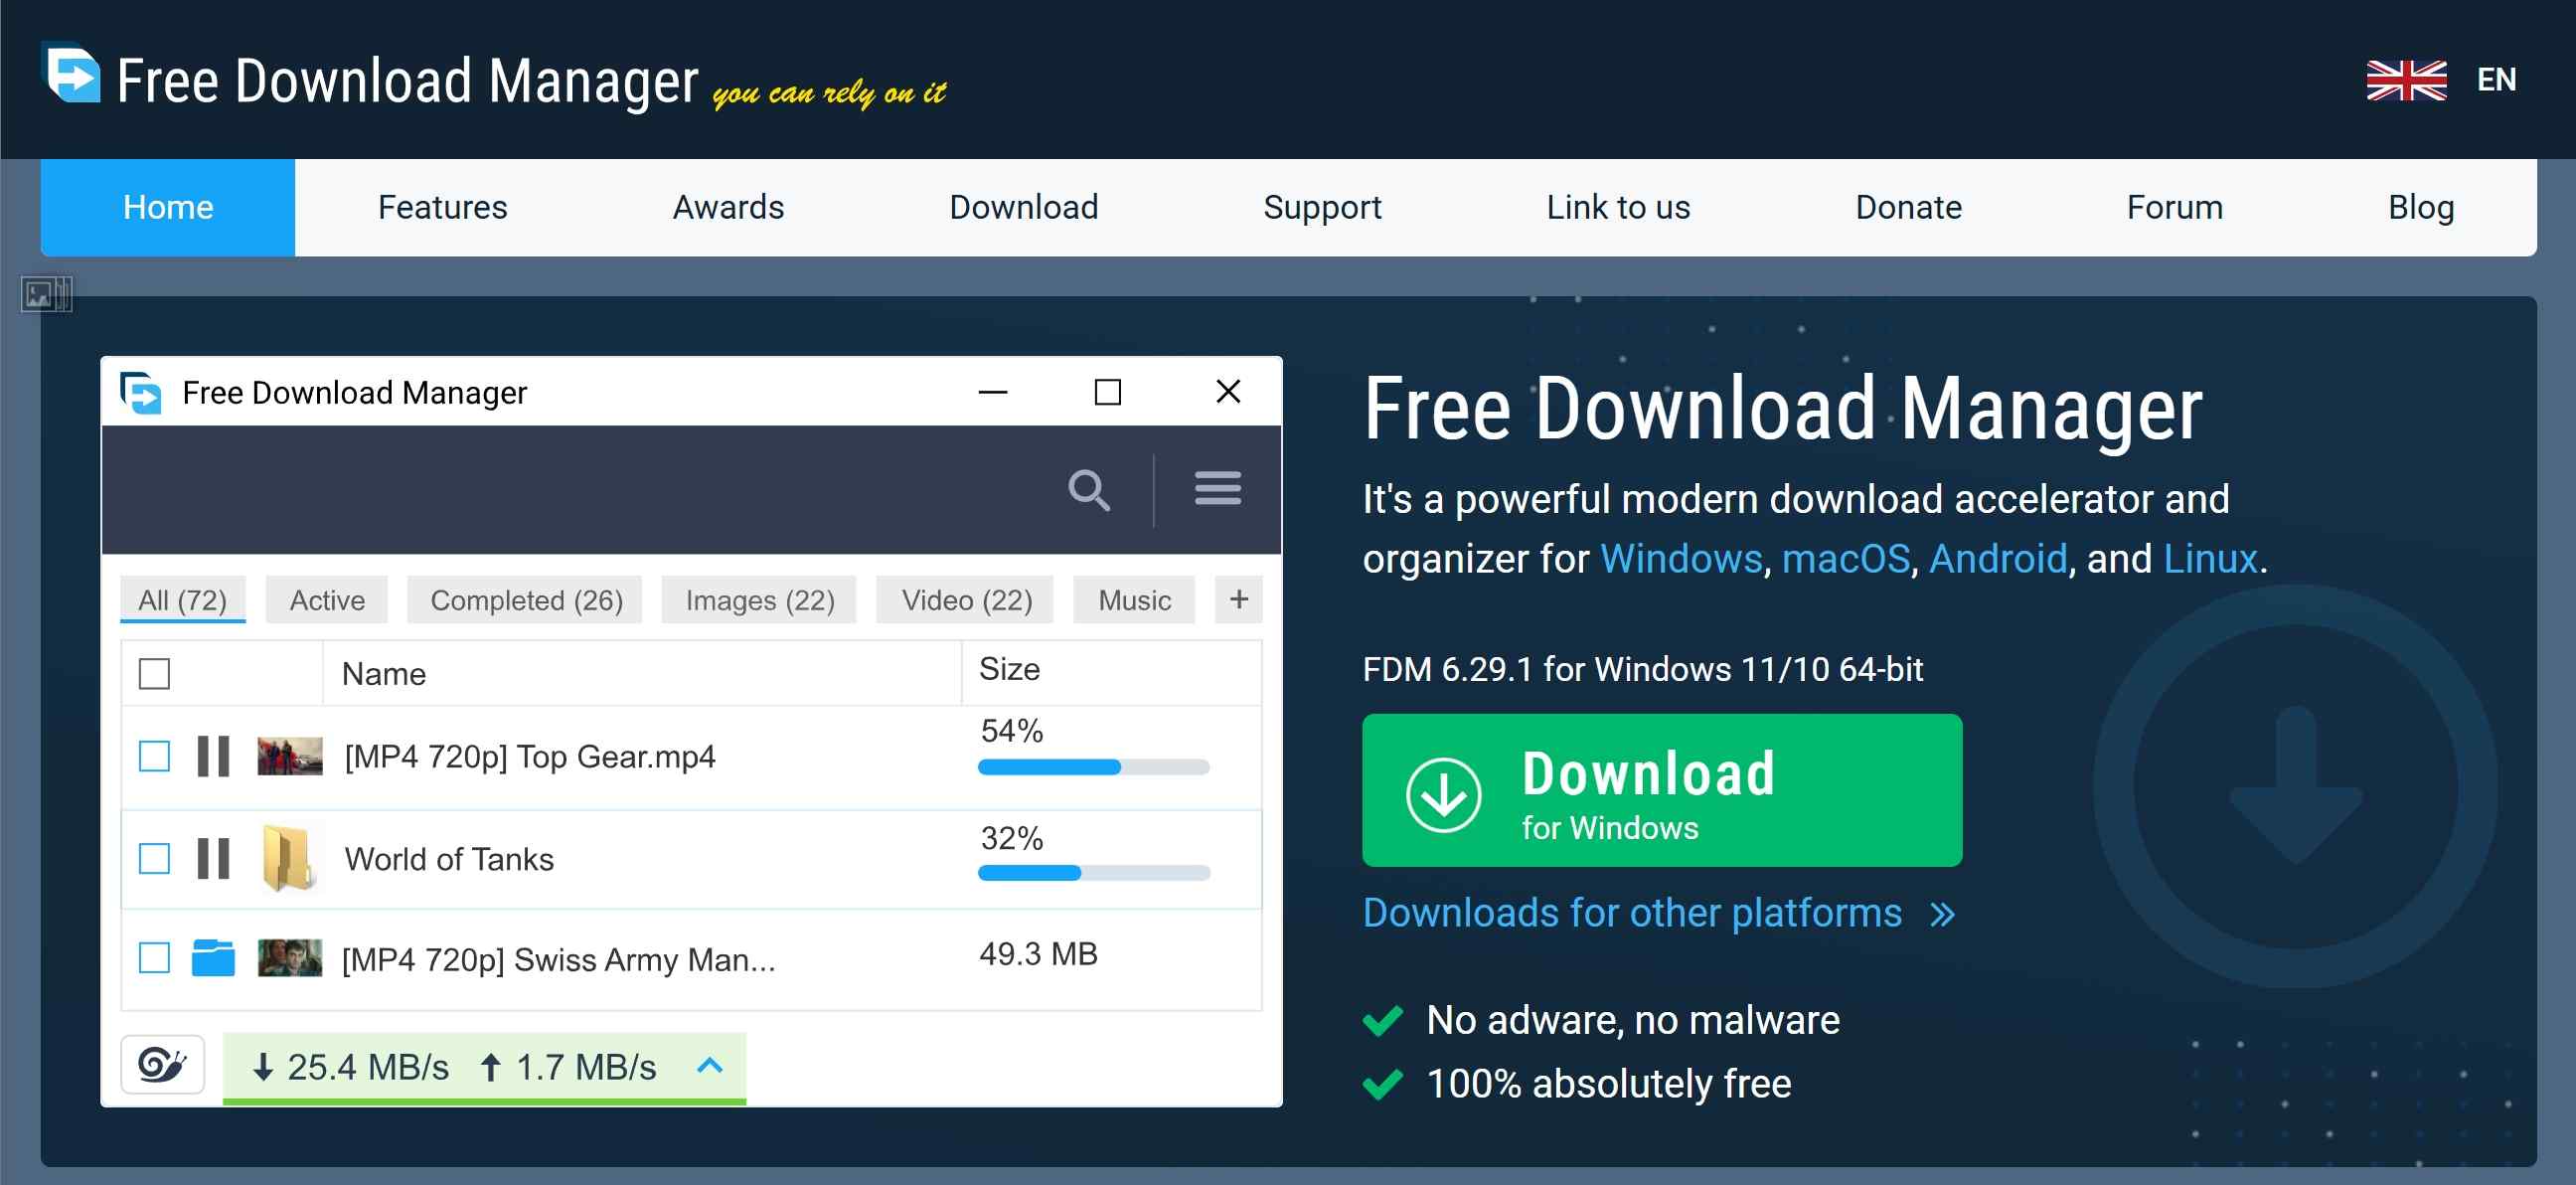This screenshot has width=2576, height=1185.
Task: Pause the Top Gear.mp4 download
Action: 213,757
